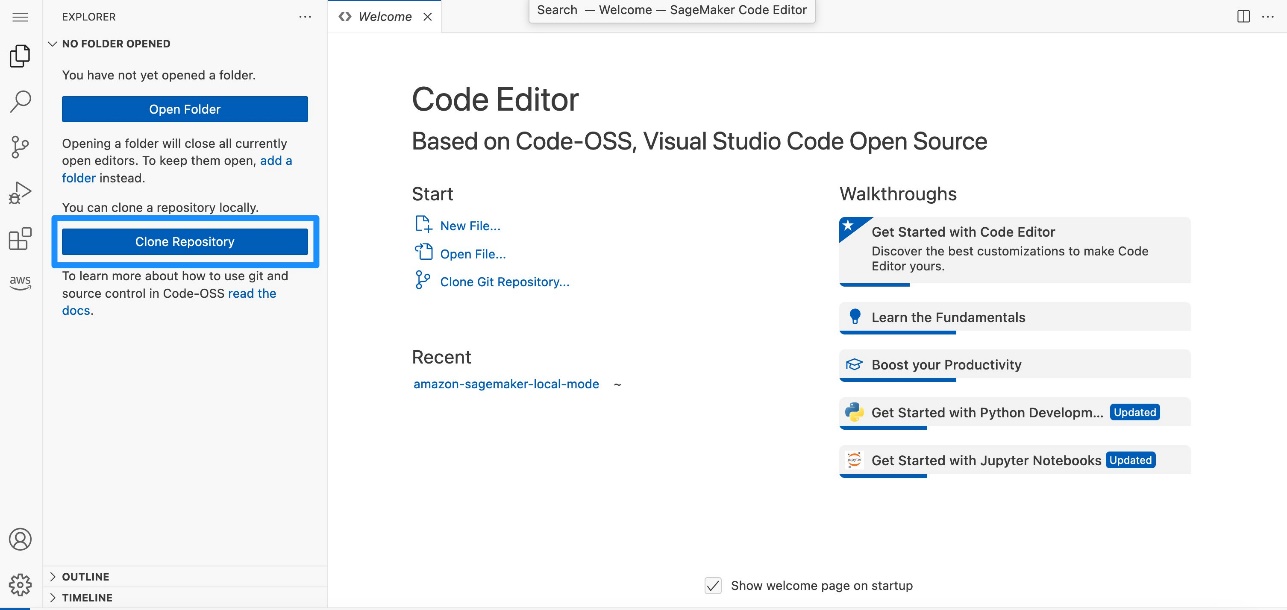Open Get Started with Jupyter Notebooks walkthrough
The image size is (1287, 610).
coord(1015,460)
